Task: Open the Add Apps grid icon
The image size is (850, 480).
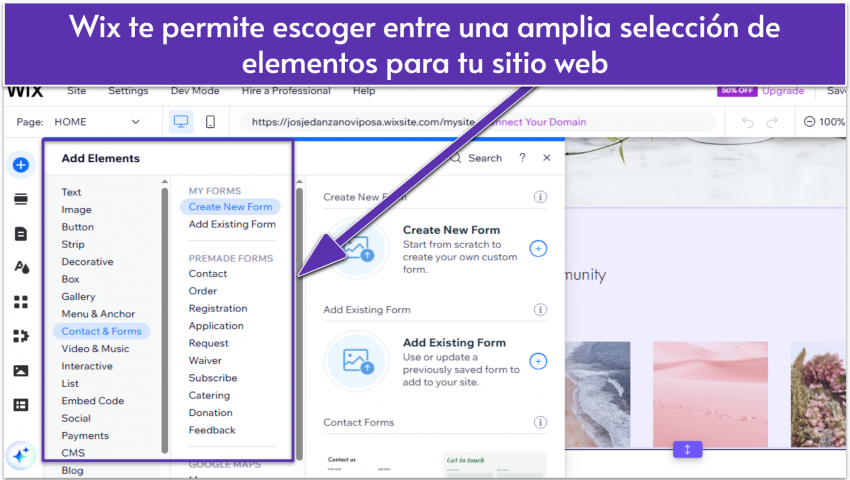Action: coord(21,302)
